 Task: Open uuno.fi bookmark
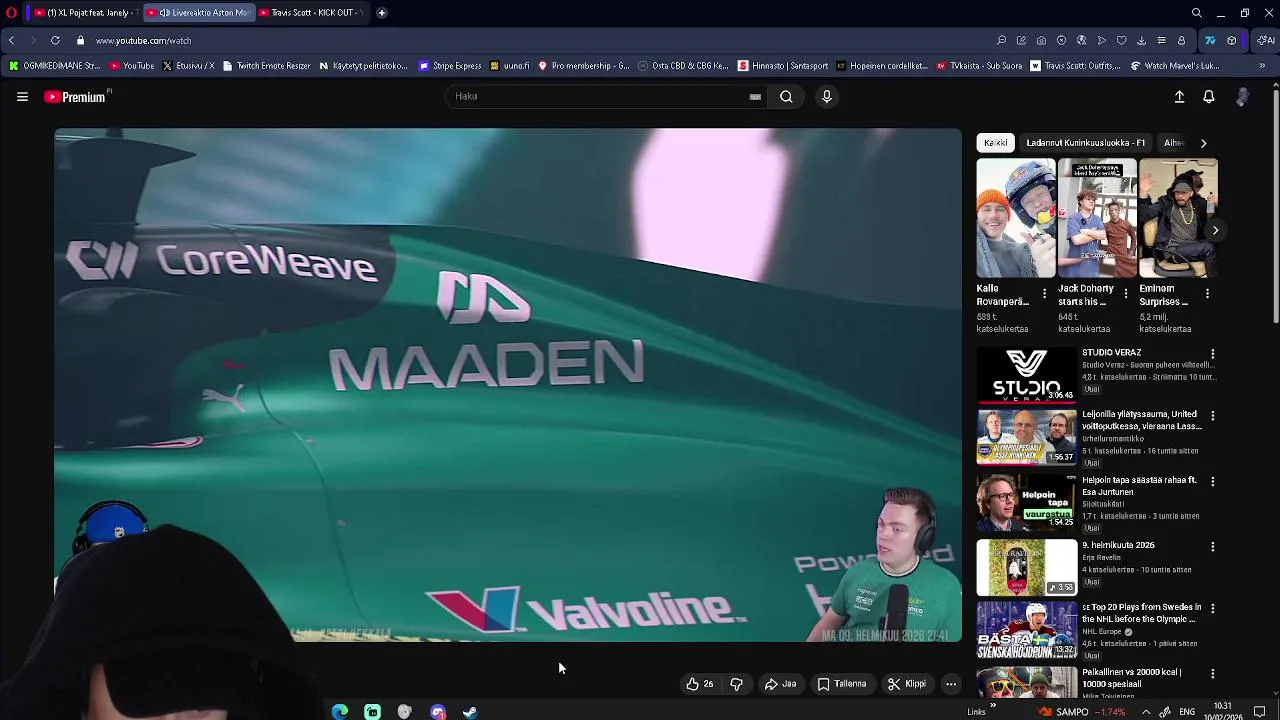pos(509,66)
